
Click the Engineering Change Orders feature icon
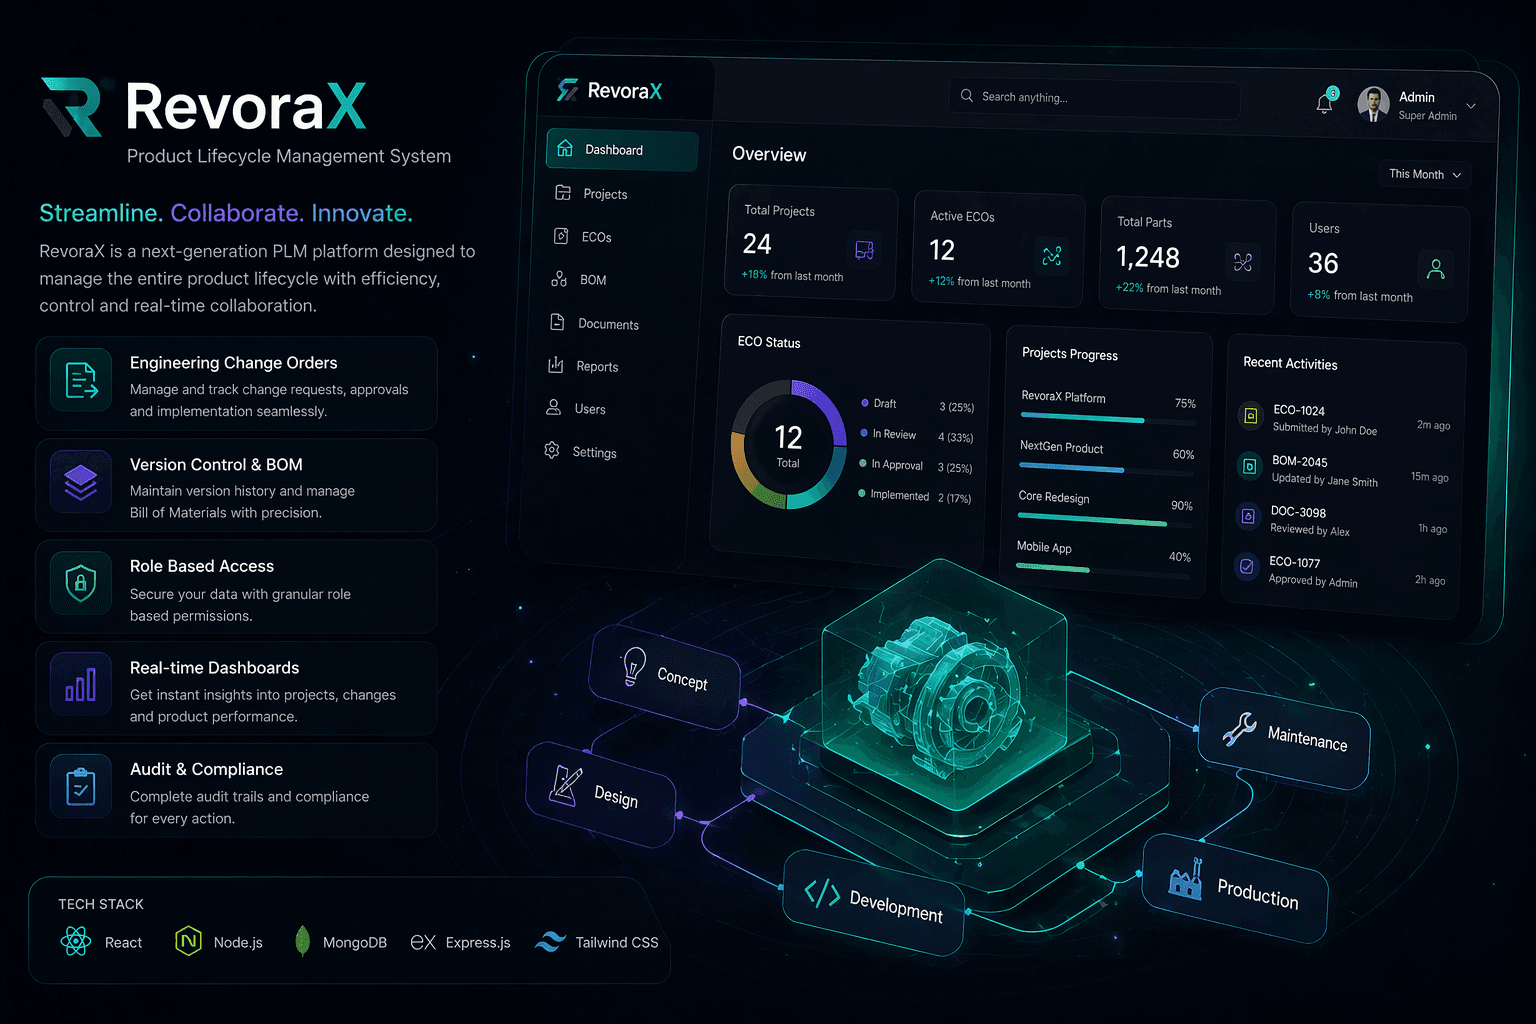(81, 381)
